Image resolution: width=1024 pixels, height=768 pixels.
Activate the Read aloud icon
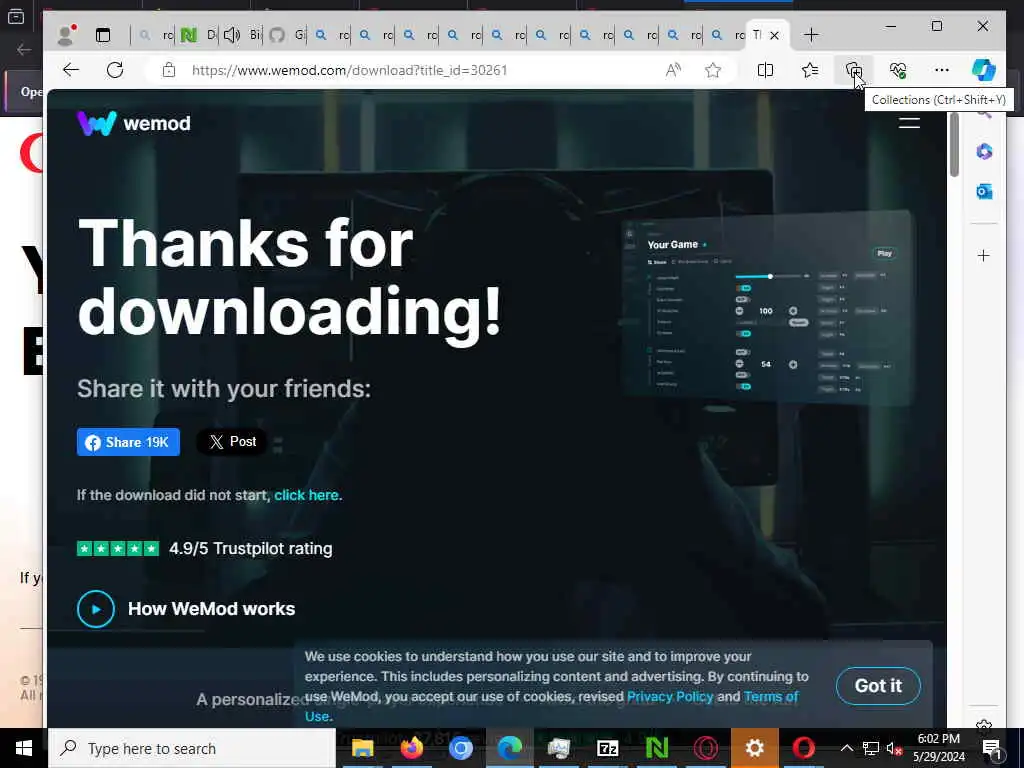(673, 70)
